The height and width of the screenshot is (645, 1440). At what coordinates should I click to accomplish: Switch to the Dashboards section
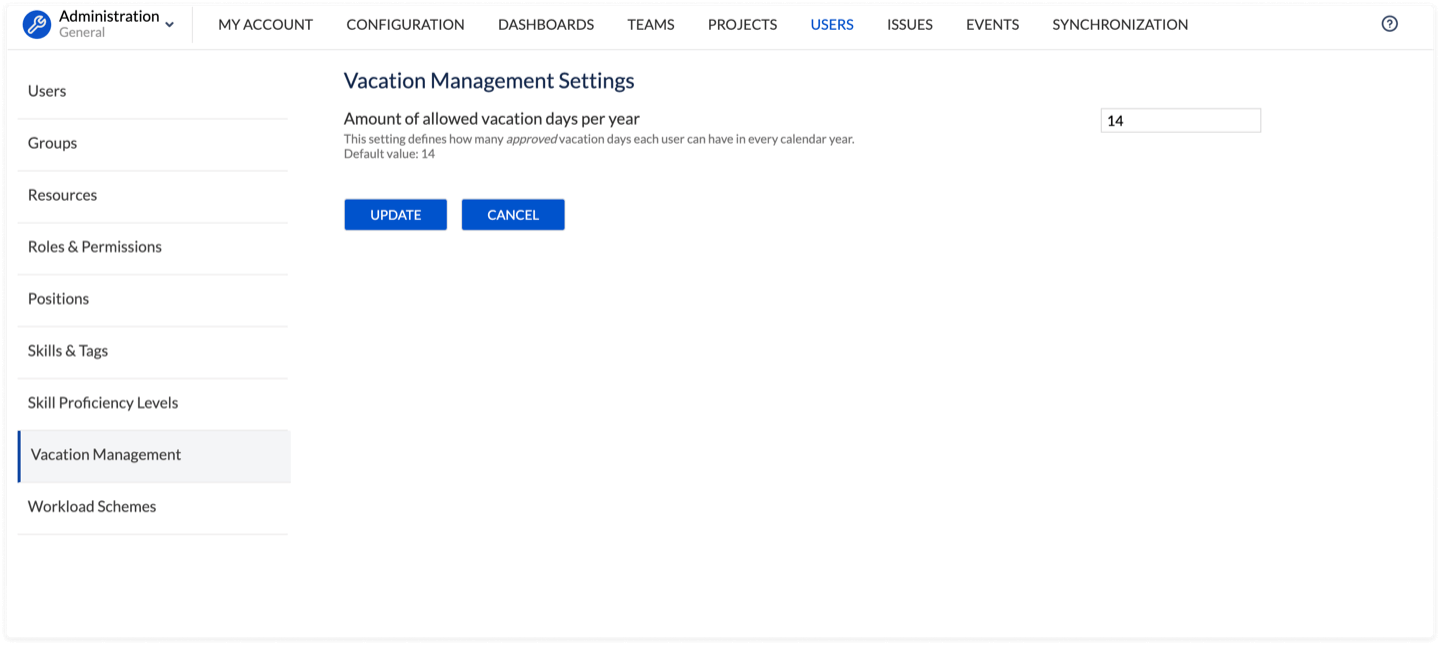545,25
